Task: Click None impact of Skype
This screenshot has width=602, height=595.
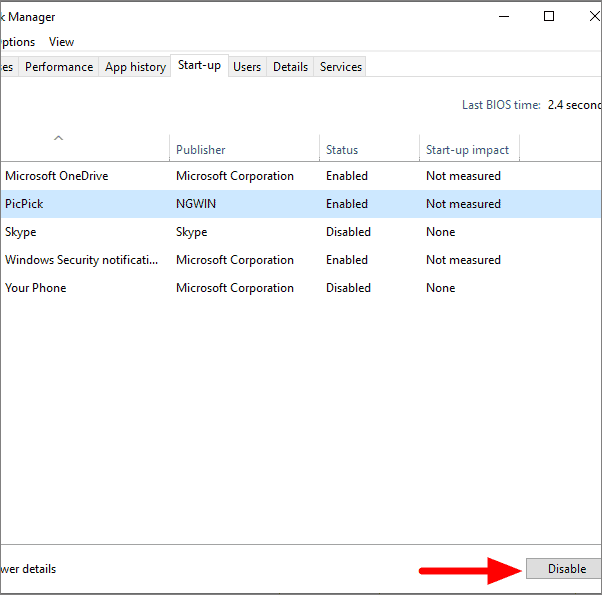Action: pos(441,232)
